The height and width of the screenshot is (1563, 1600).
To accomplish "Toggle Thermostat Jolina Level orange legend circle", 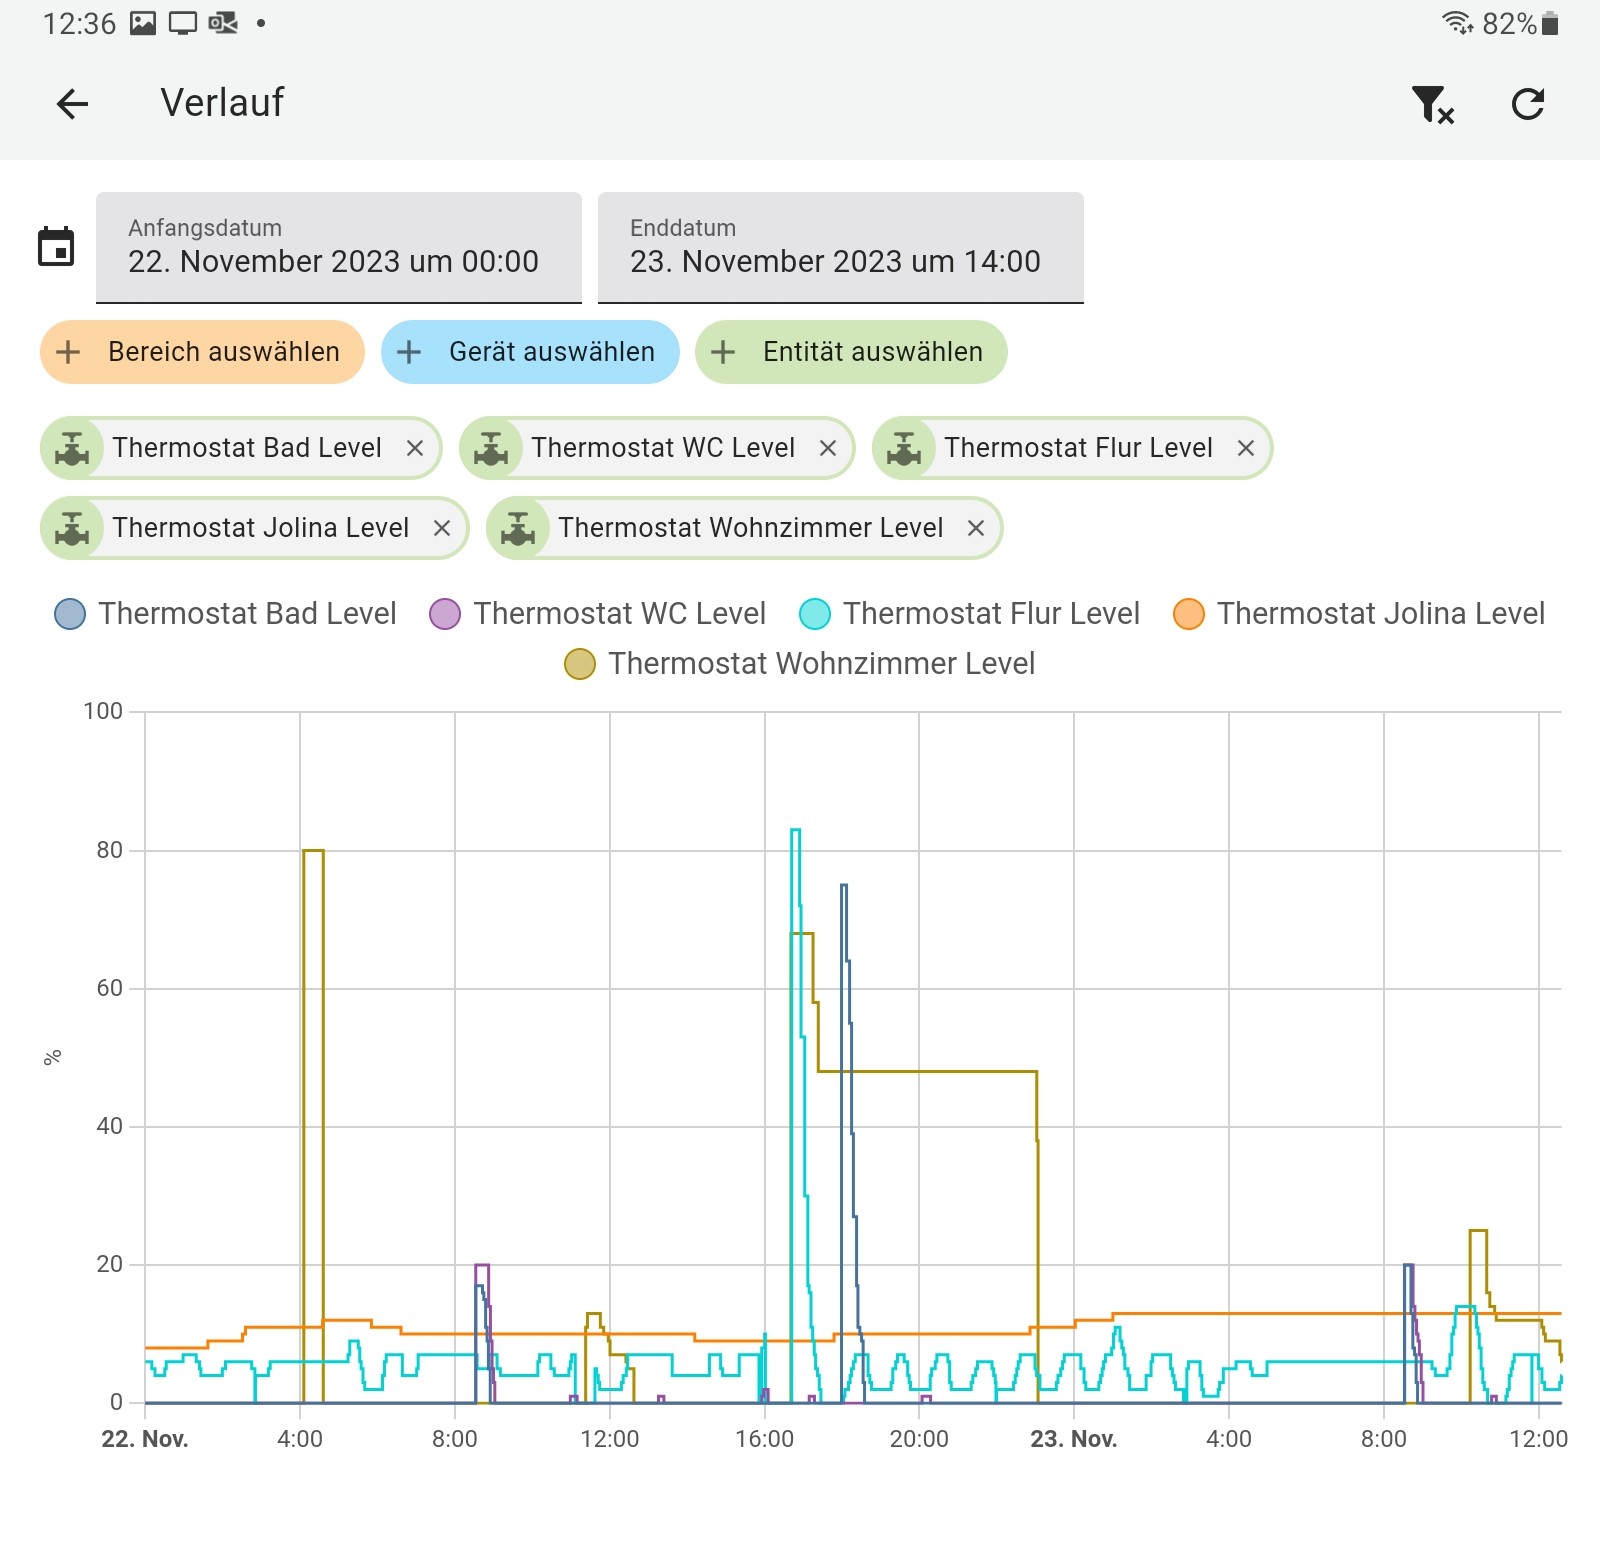I will (x=1188, y=614).
